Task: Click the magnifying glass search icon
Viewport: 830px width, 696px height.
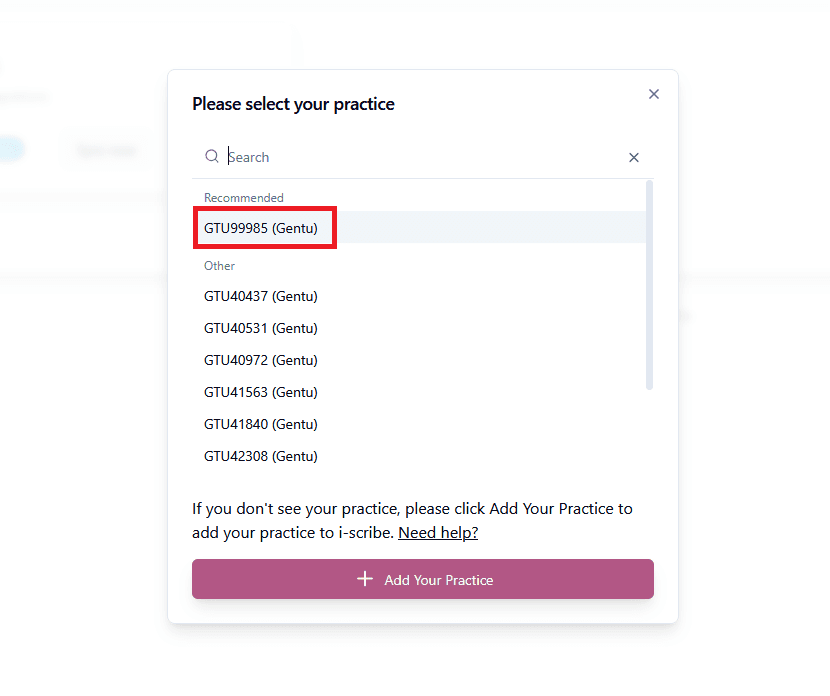Action: [212, 156]
